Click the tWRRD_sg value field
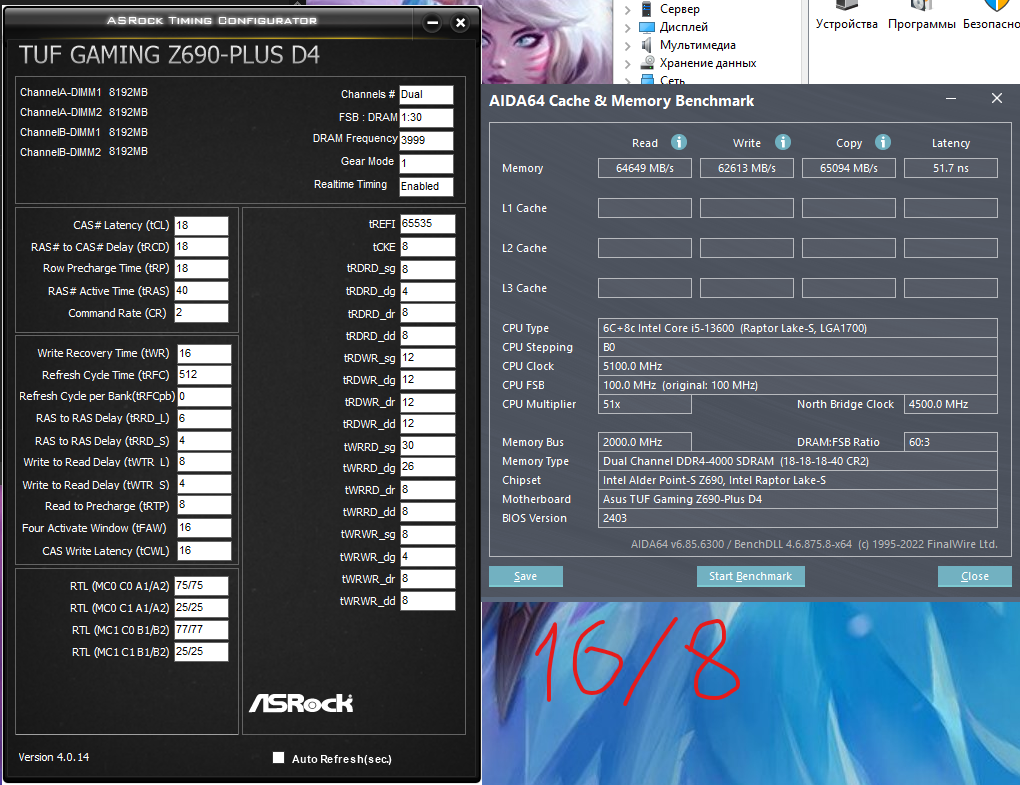The image size is (1020, 785). [427, 446]
